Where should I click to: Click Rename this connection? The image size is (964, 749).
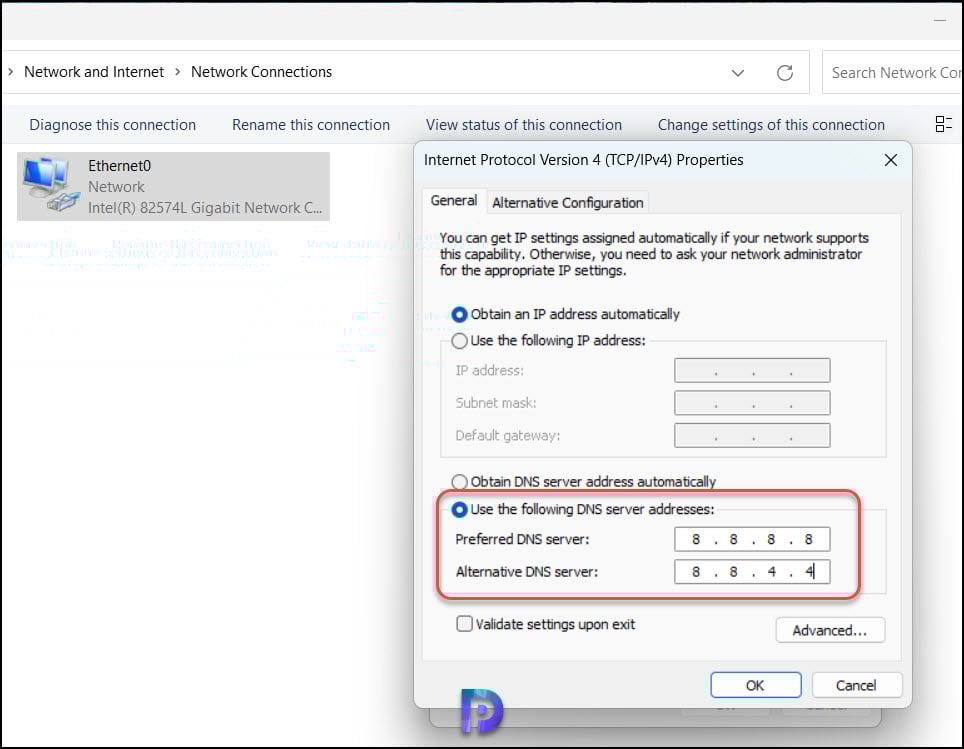pyautogui.click(x=310, y=125)
